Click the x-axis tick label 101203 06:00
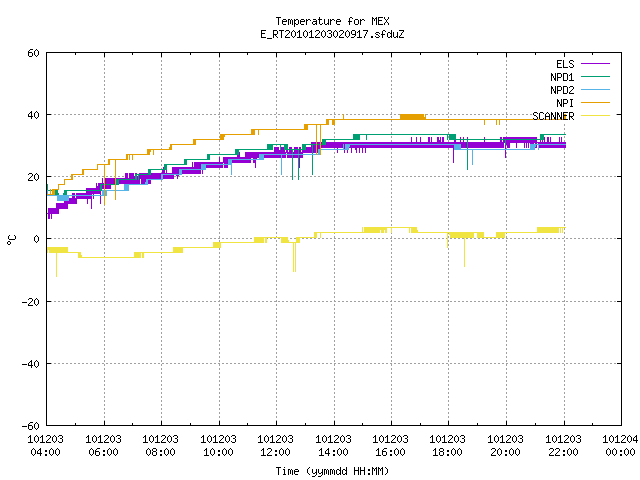 pos(103,446)
